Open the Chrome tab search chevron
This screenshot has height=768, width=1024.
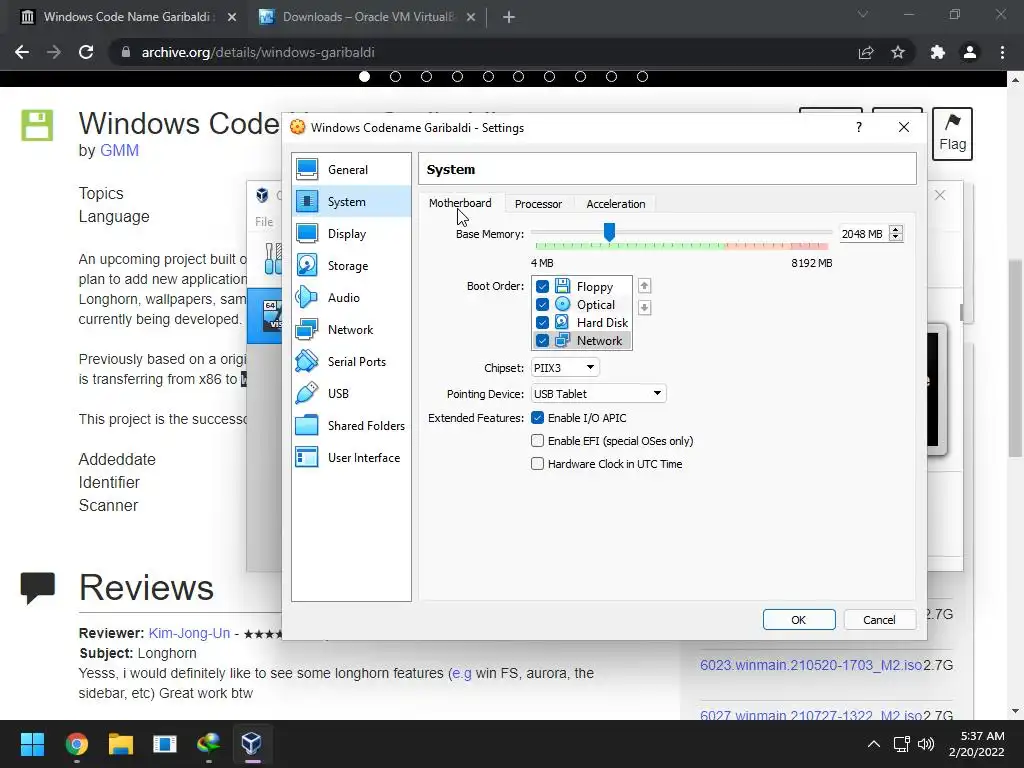(863, 14)
